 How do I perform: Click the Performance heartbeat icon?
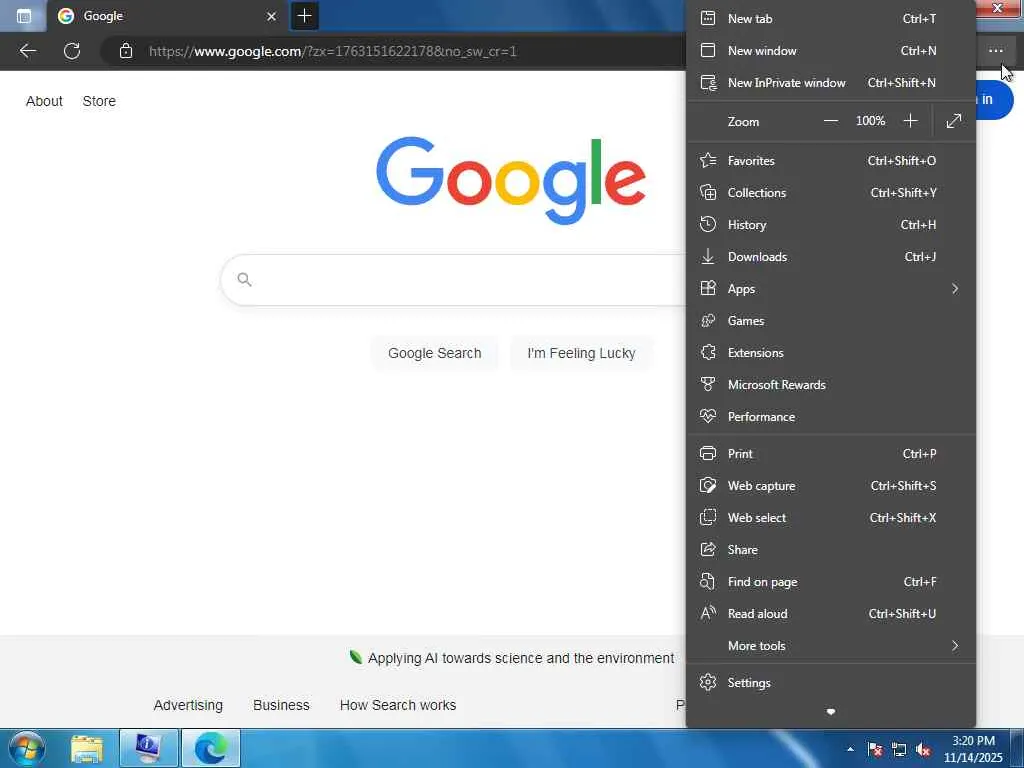pos(708,416)
